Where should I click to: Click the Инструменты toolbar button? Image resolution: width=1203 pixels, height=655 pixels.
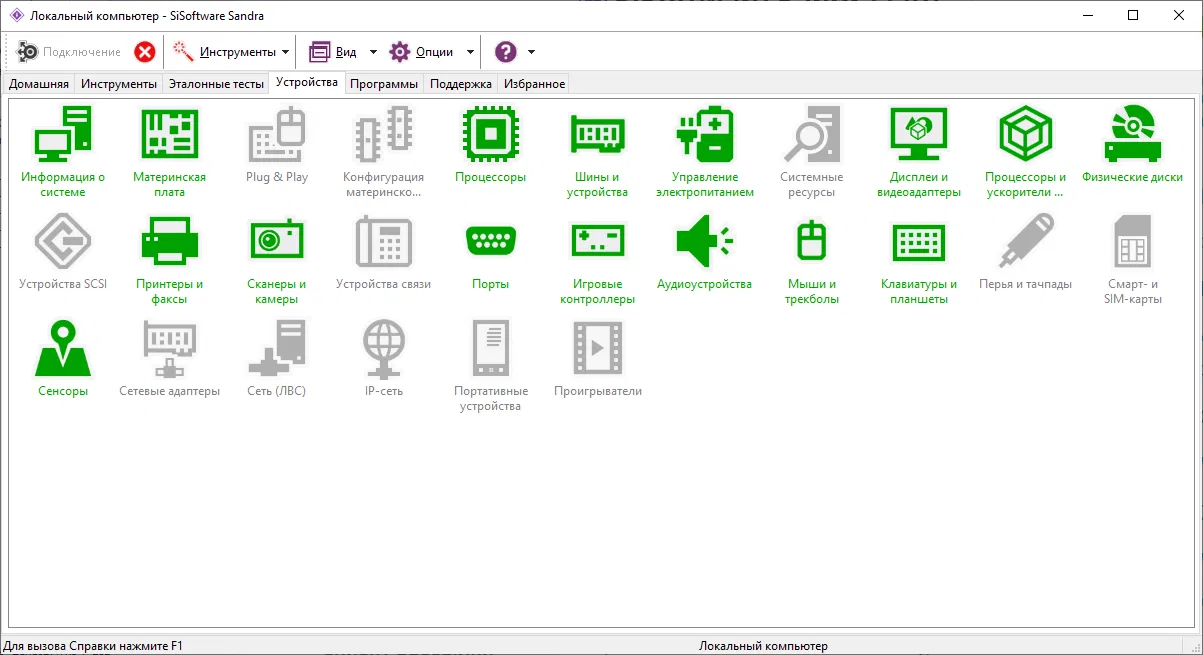pyautogui.click(x=225, y=52)
